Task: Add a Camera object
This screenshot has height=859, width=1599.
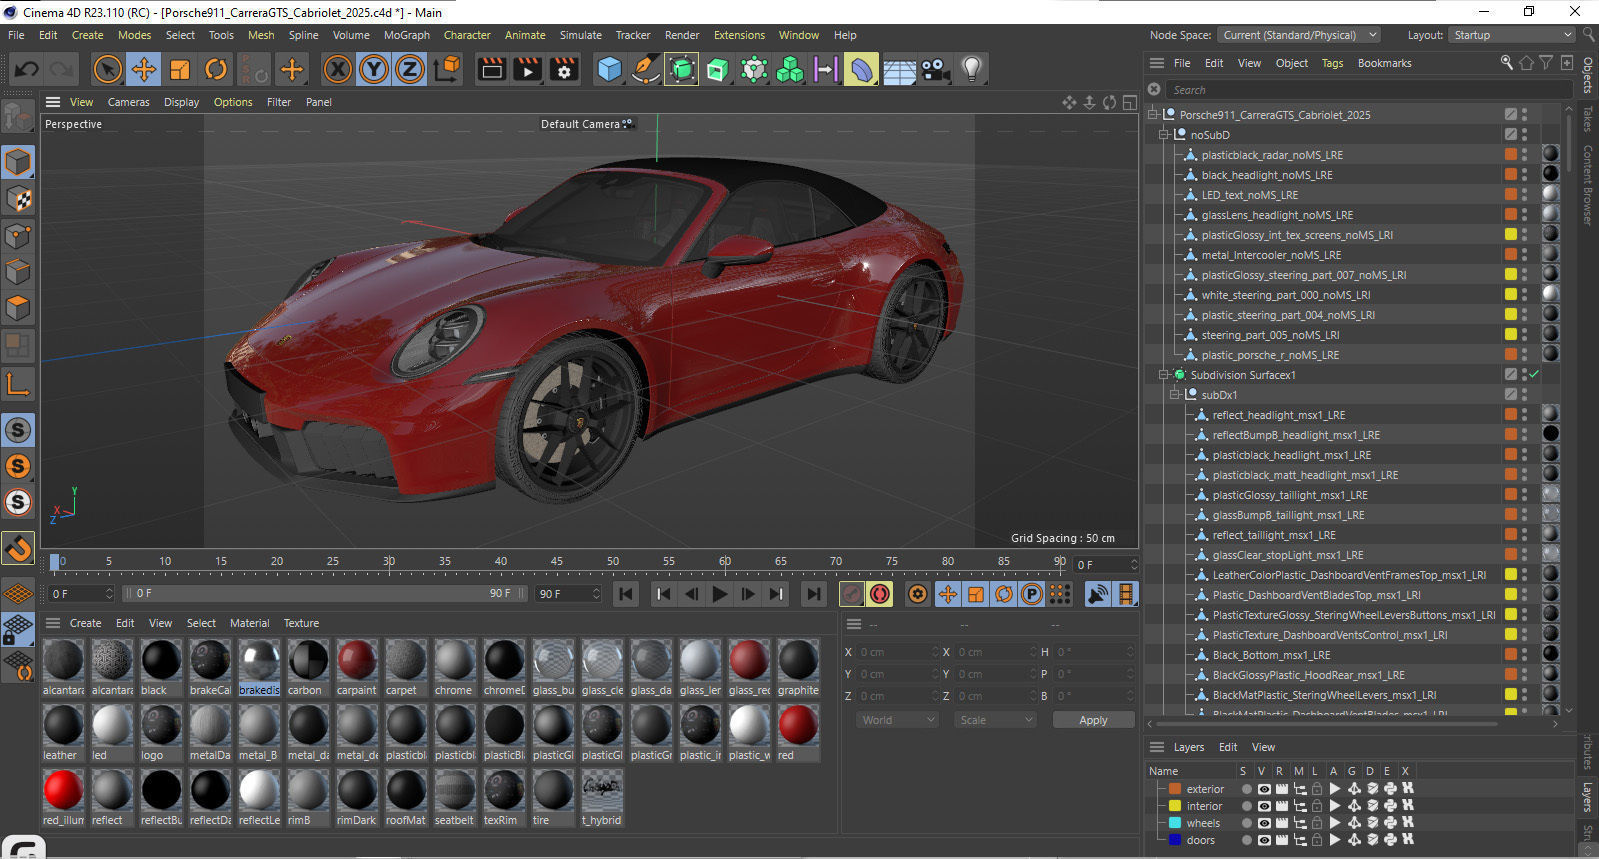Action: [x=935, y=69]
